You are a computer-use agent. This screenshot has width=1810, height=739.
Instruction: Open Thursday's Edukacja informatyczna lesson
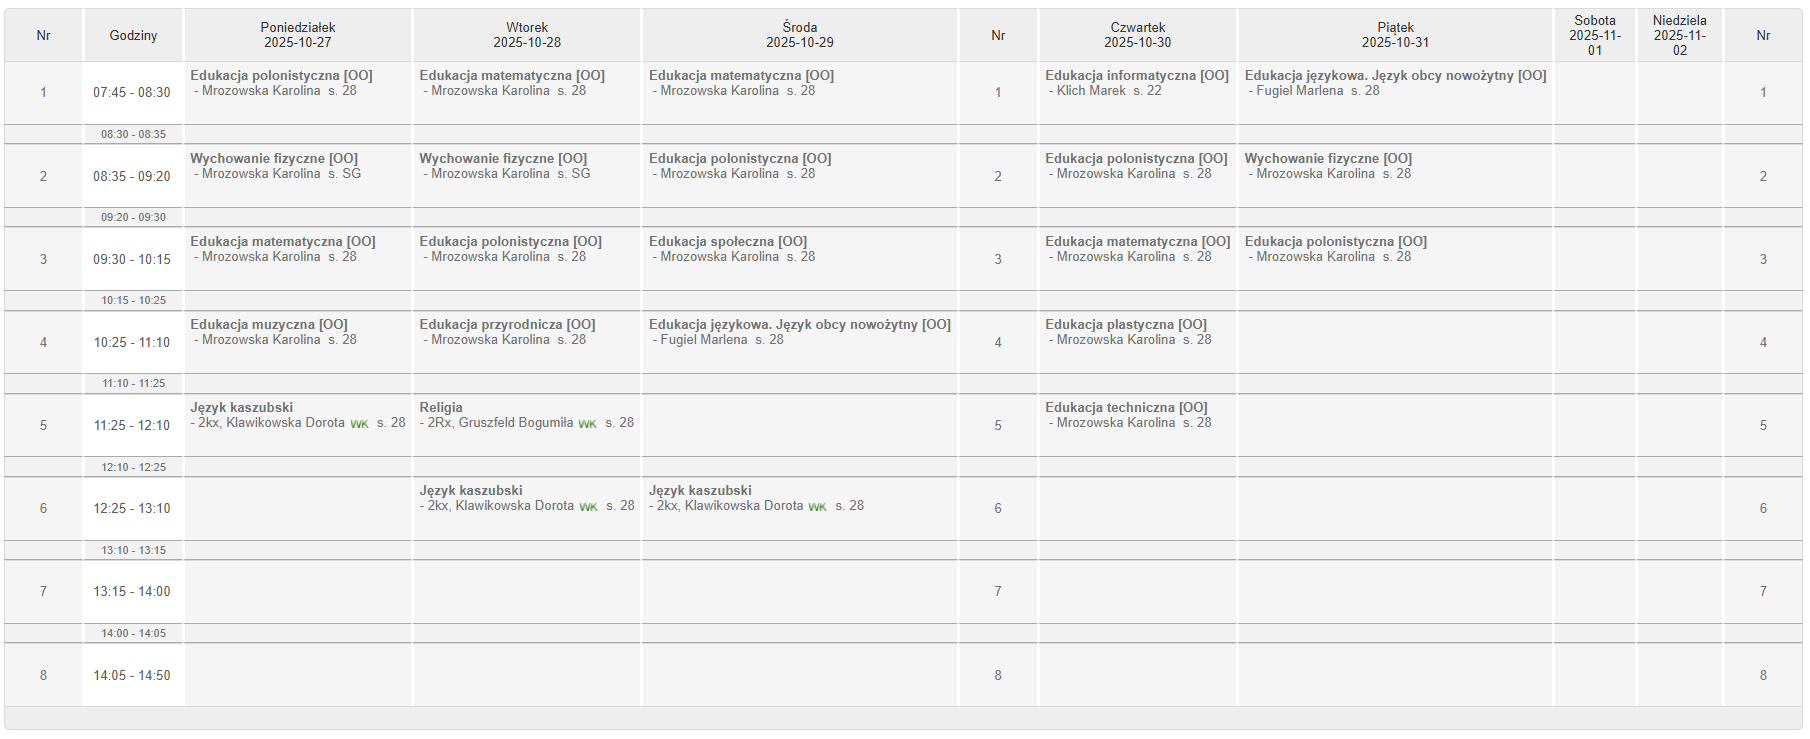pos(1136,76)
